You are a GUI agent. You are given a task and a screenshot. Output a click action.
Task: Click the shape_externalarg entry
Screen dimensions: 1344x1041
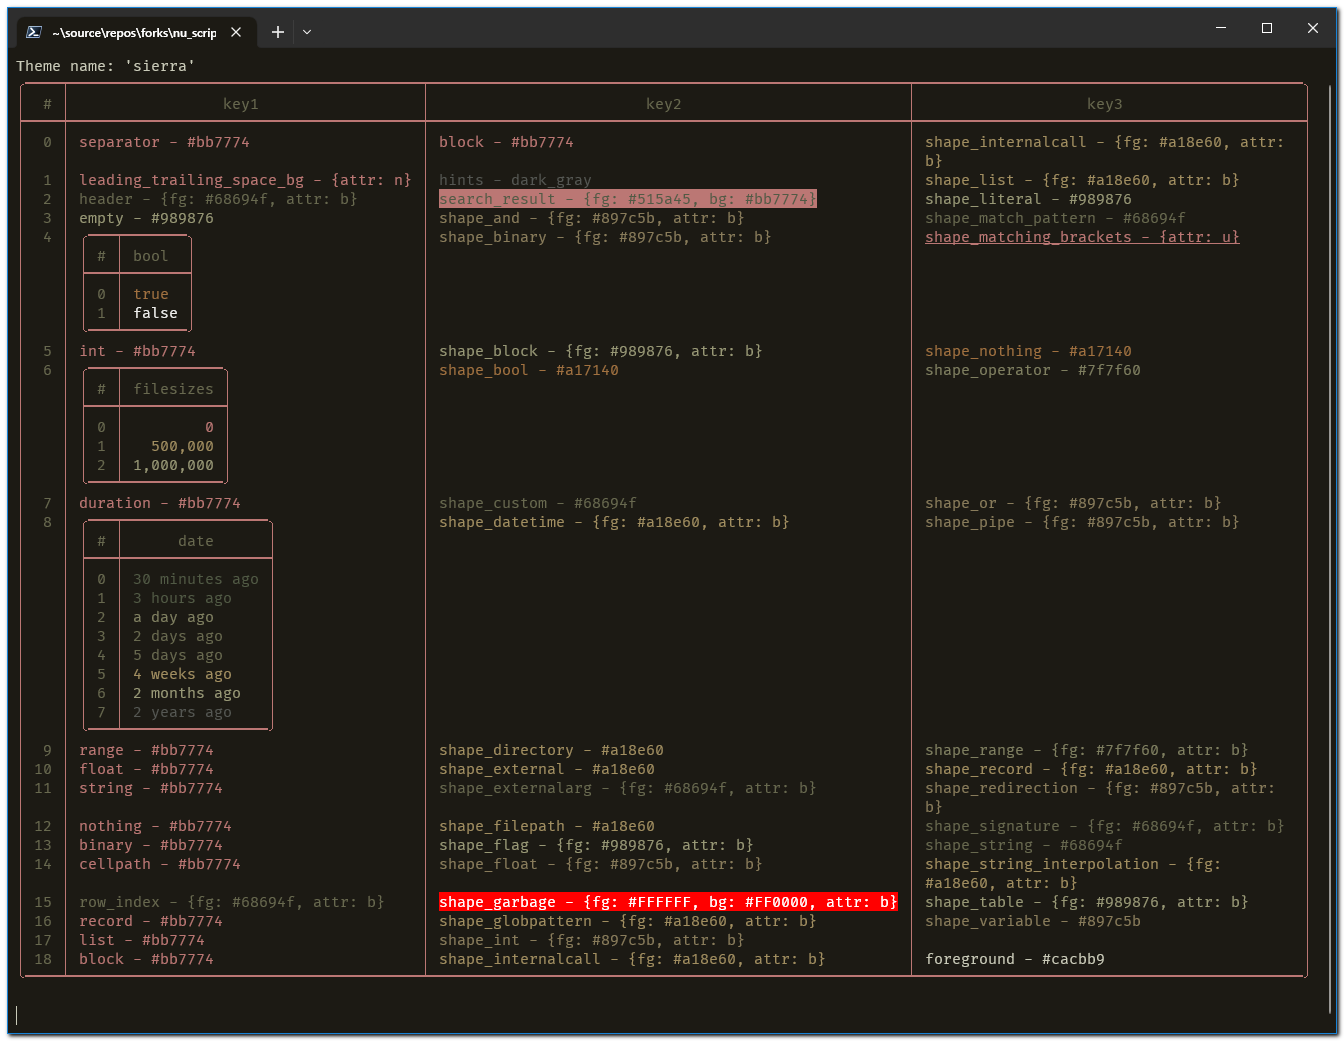tap(628, 788)
